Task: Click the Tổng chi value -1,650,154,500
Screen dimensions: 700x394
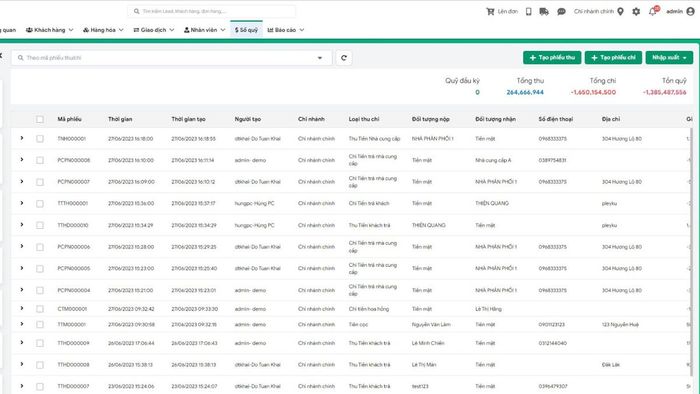Action: pyautogui.click(x=593, y=92)
